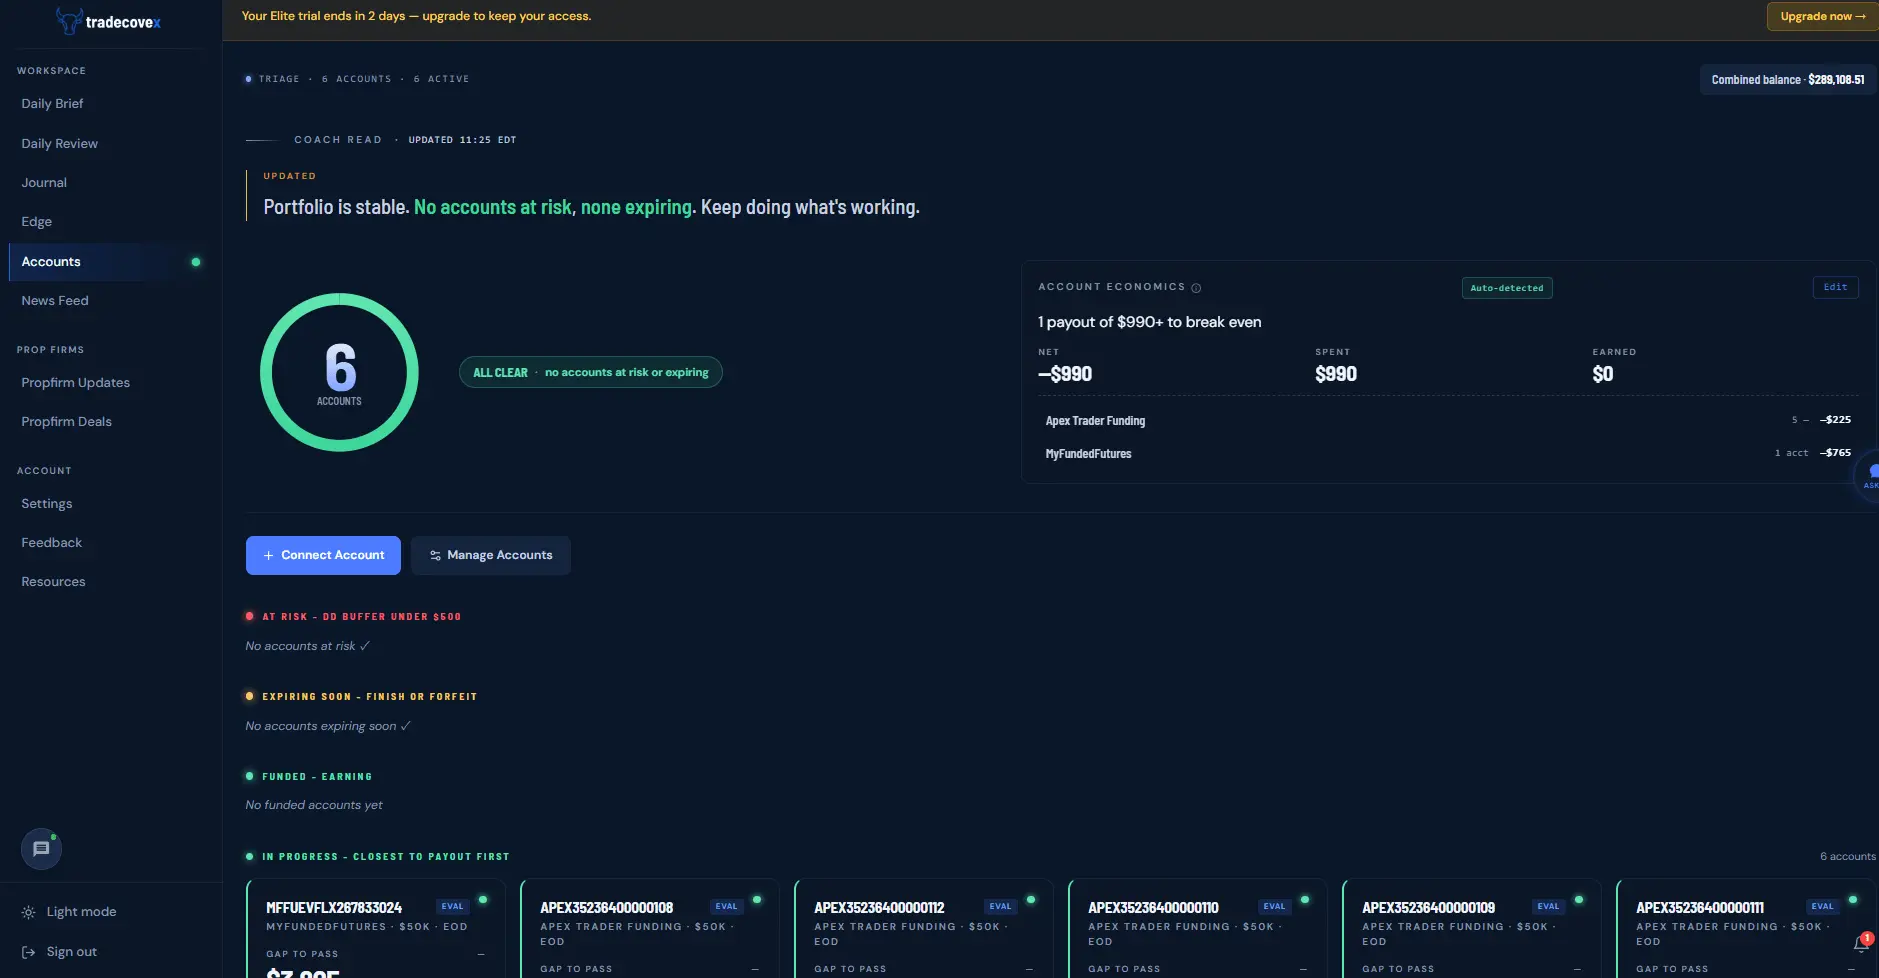Click the orange Expiring Soon section dot
This screenshot has height=978, width=1879.
pyautogui.click(x=249, y=696)
